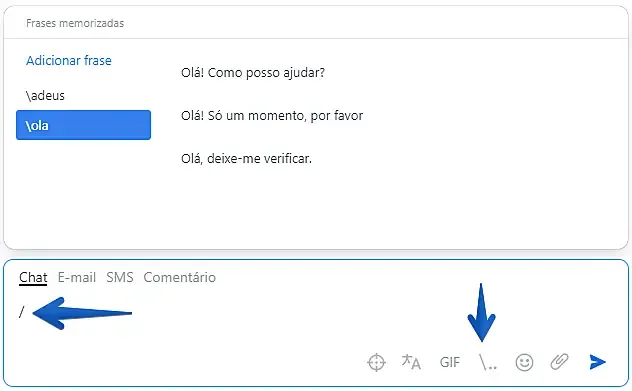Viewport: 632px width, 391px height.
Task: Choose phrase "Olá, deixe-me verificar."
Action: 246,158
